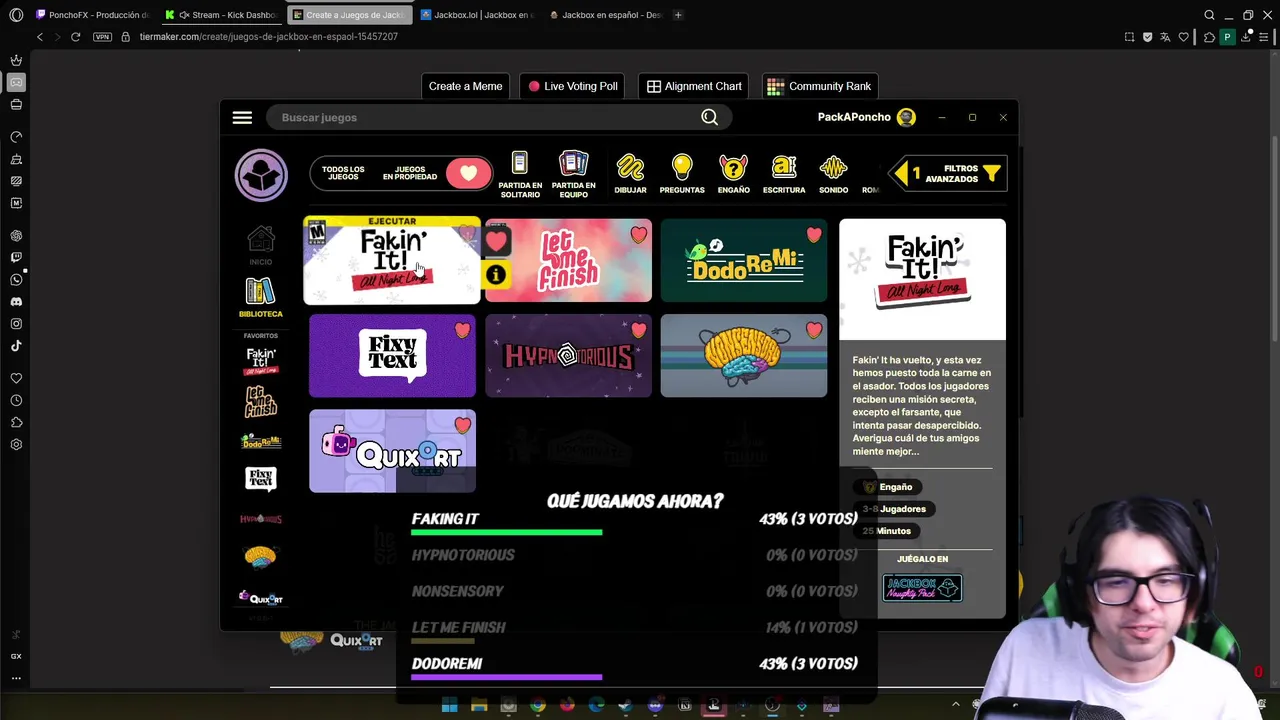Show info for Fakin' It game
The image size is (1280, 720).
[x=496, y=275]
